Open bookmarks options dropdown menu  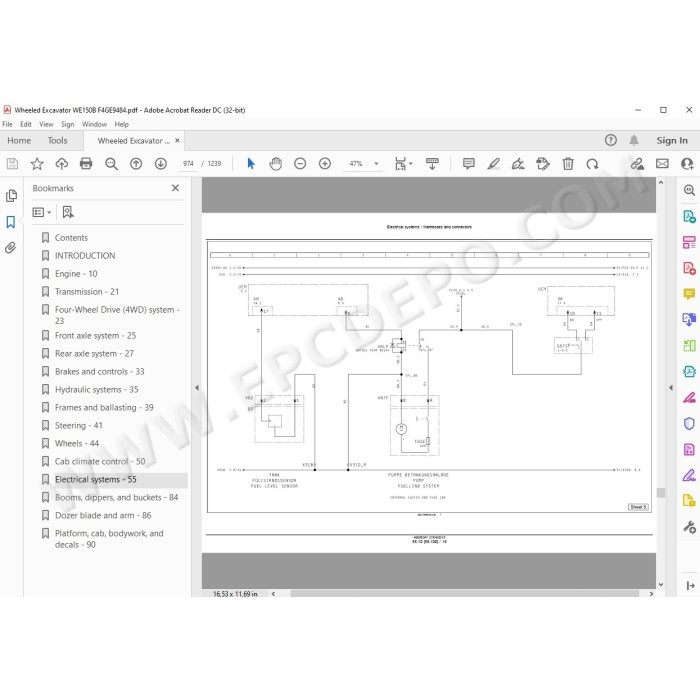(42, 212)
